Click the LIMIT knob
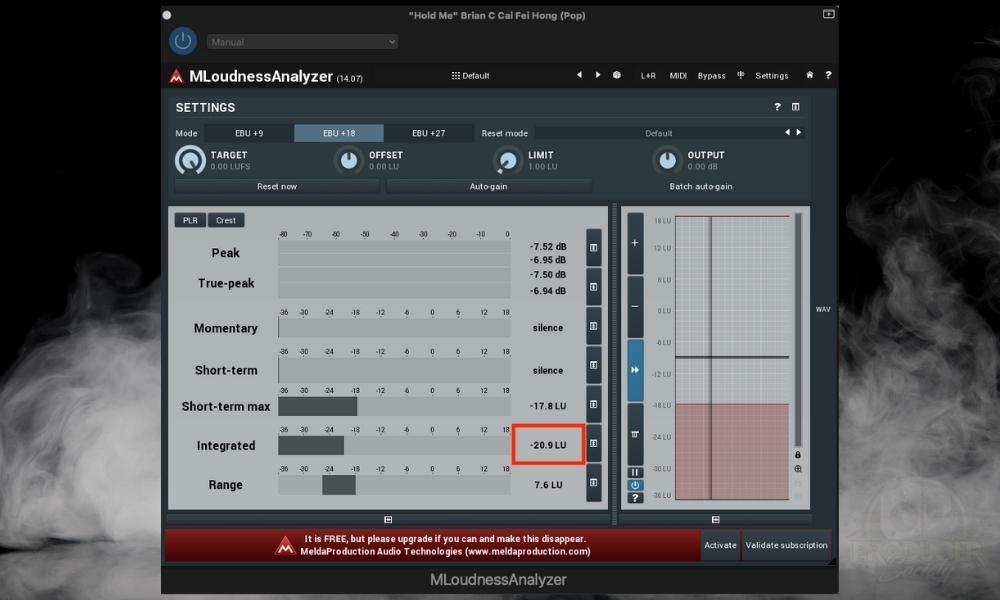The height and width of the screenshot is (600, 1000). [508, 161]
